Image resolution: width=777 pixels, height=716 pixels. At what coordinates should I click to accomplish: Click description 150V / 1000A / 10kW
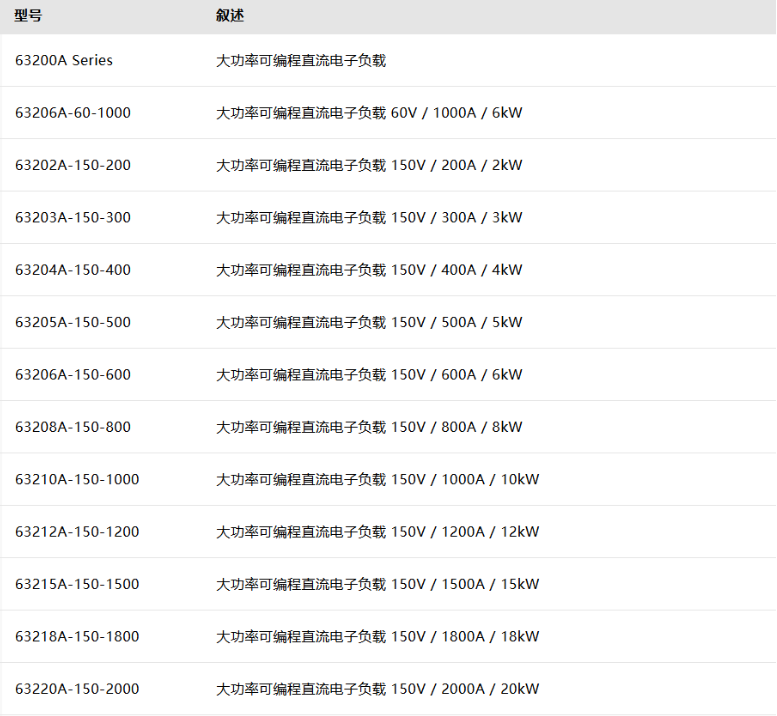coord(378,480)
